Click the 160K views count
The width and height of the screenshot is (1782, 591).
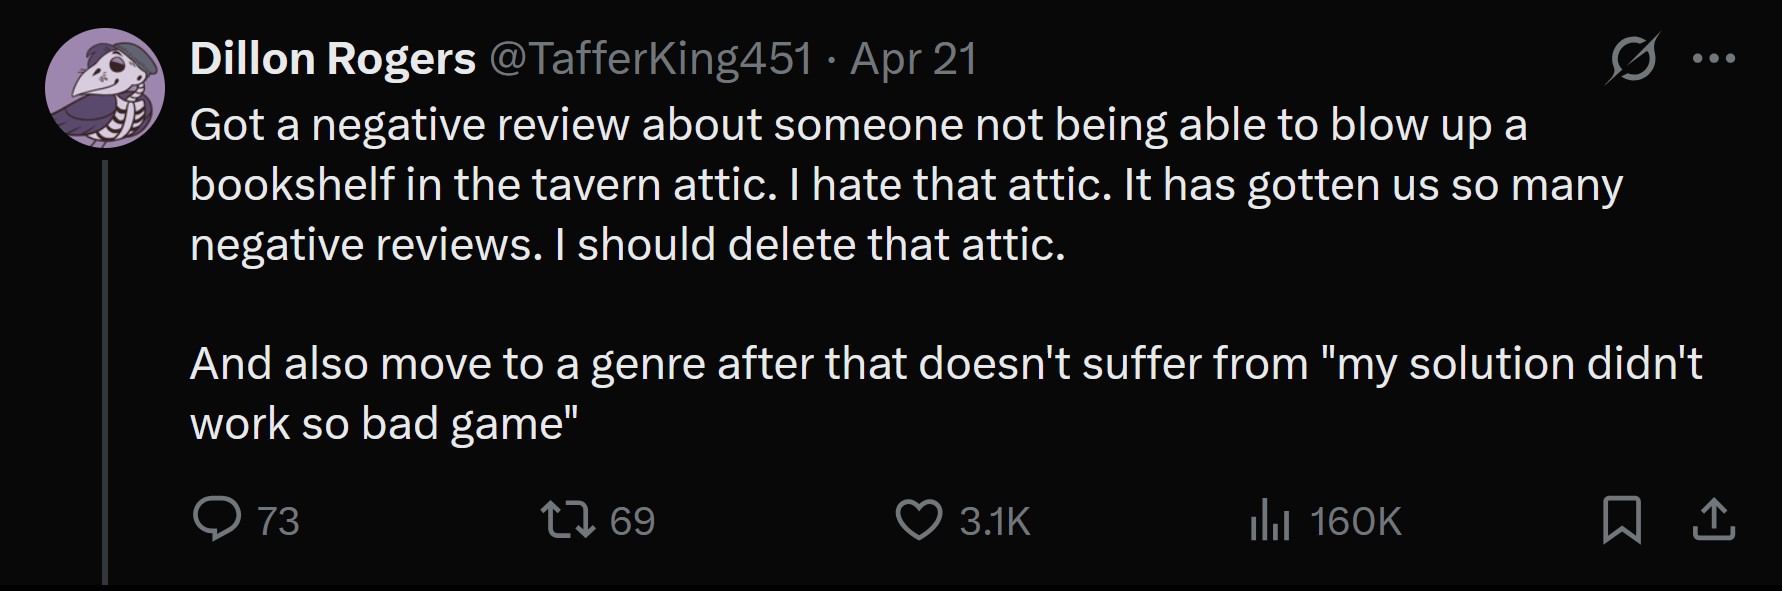coord(1355,521)
